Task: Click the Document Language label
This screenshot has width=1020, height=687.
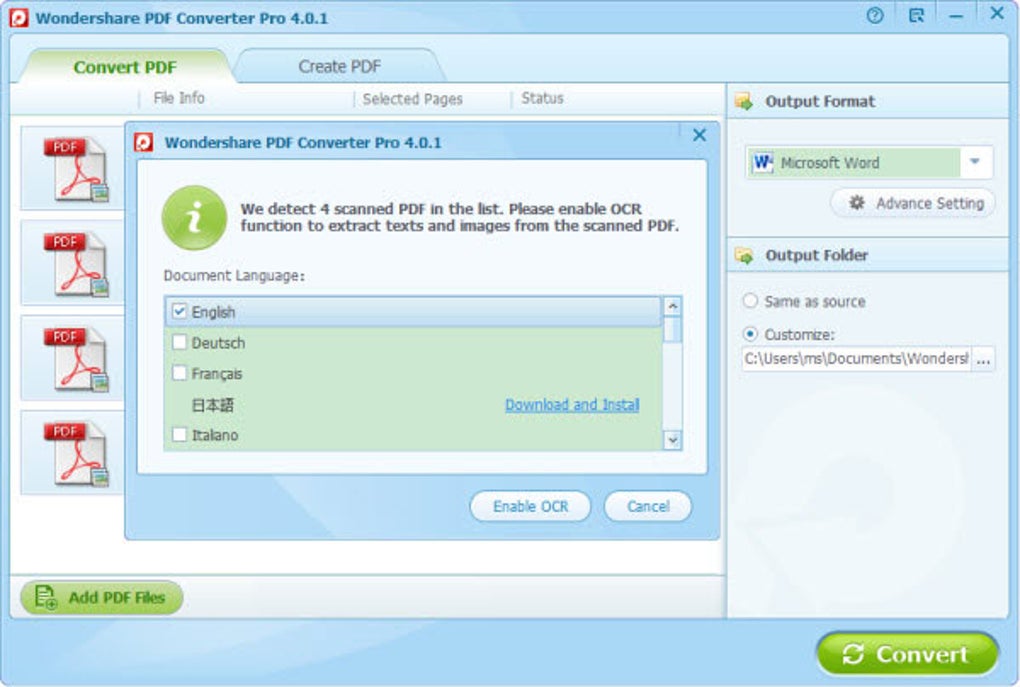Action: click(x=234, y=276)
